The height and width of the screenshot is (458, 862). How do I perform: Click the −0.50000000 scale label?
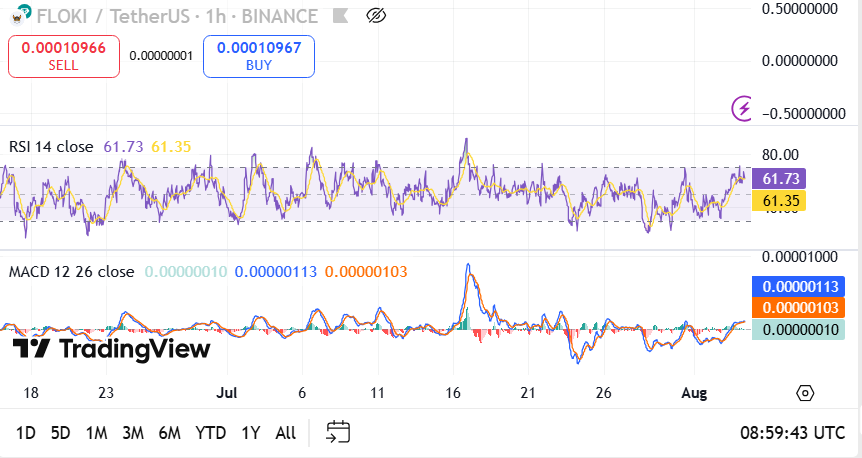(803, 113)
